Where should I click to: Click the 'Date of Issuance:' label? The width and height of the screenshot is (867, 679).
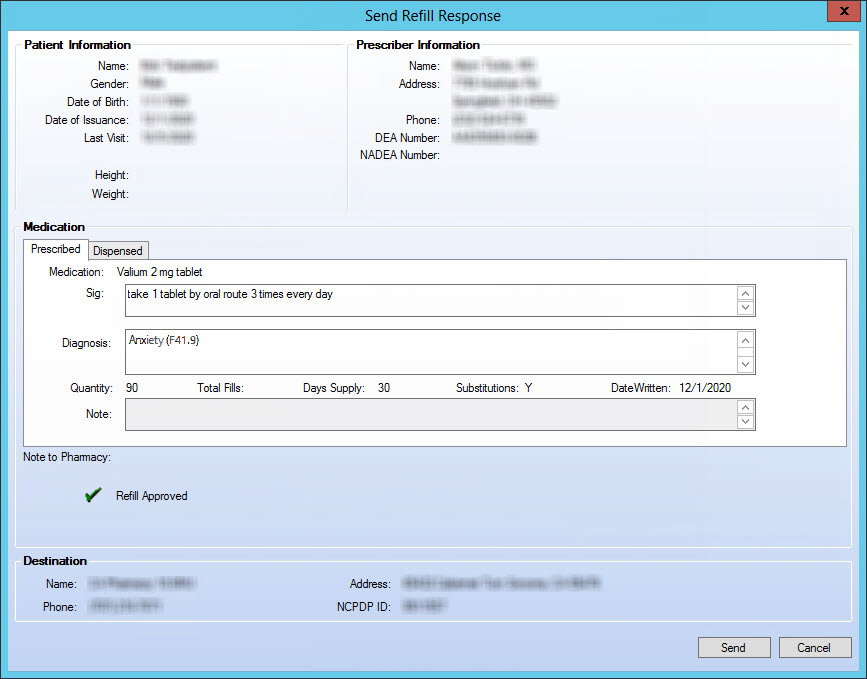pos(87,120)
